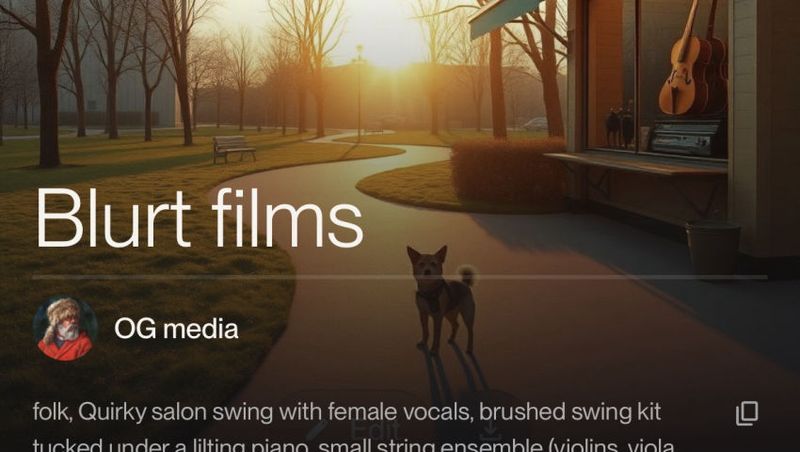The height and width of the screenshot is (452, 800).
Task: Click the partly cut-off line mentioning lilting piano
Action: pyautogui.click(x=354, y=445)
